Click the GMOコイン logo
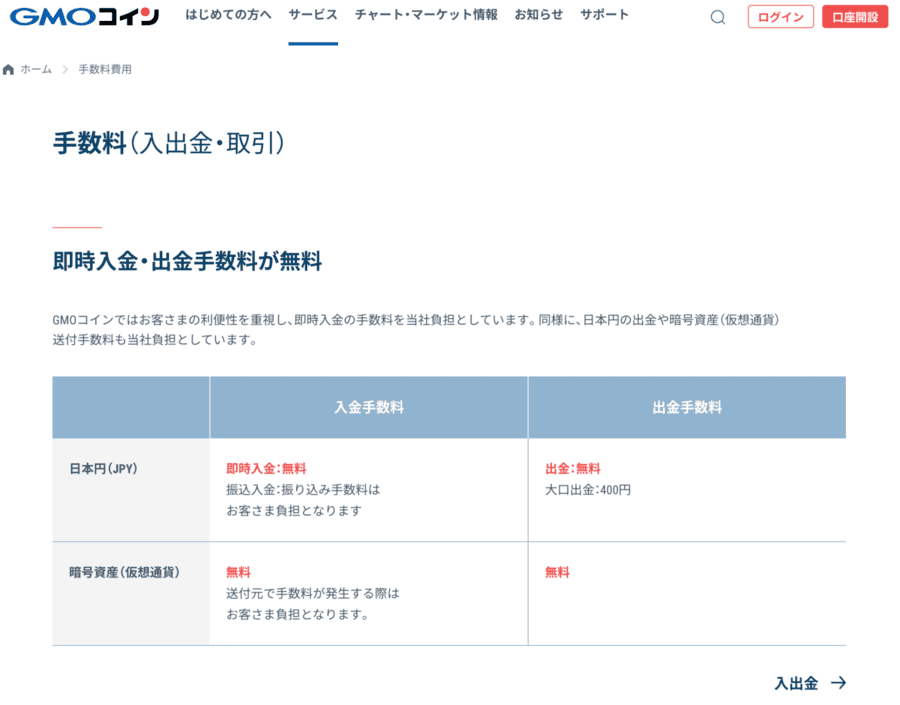 [x=85, y=17]
